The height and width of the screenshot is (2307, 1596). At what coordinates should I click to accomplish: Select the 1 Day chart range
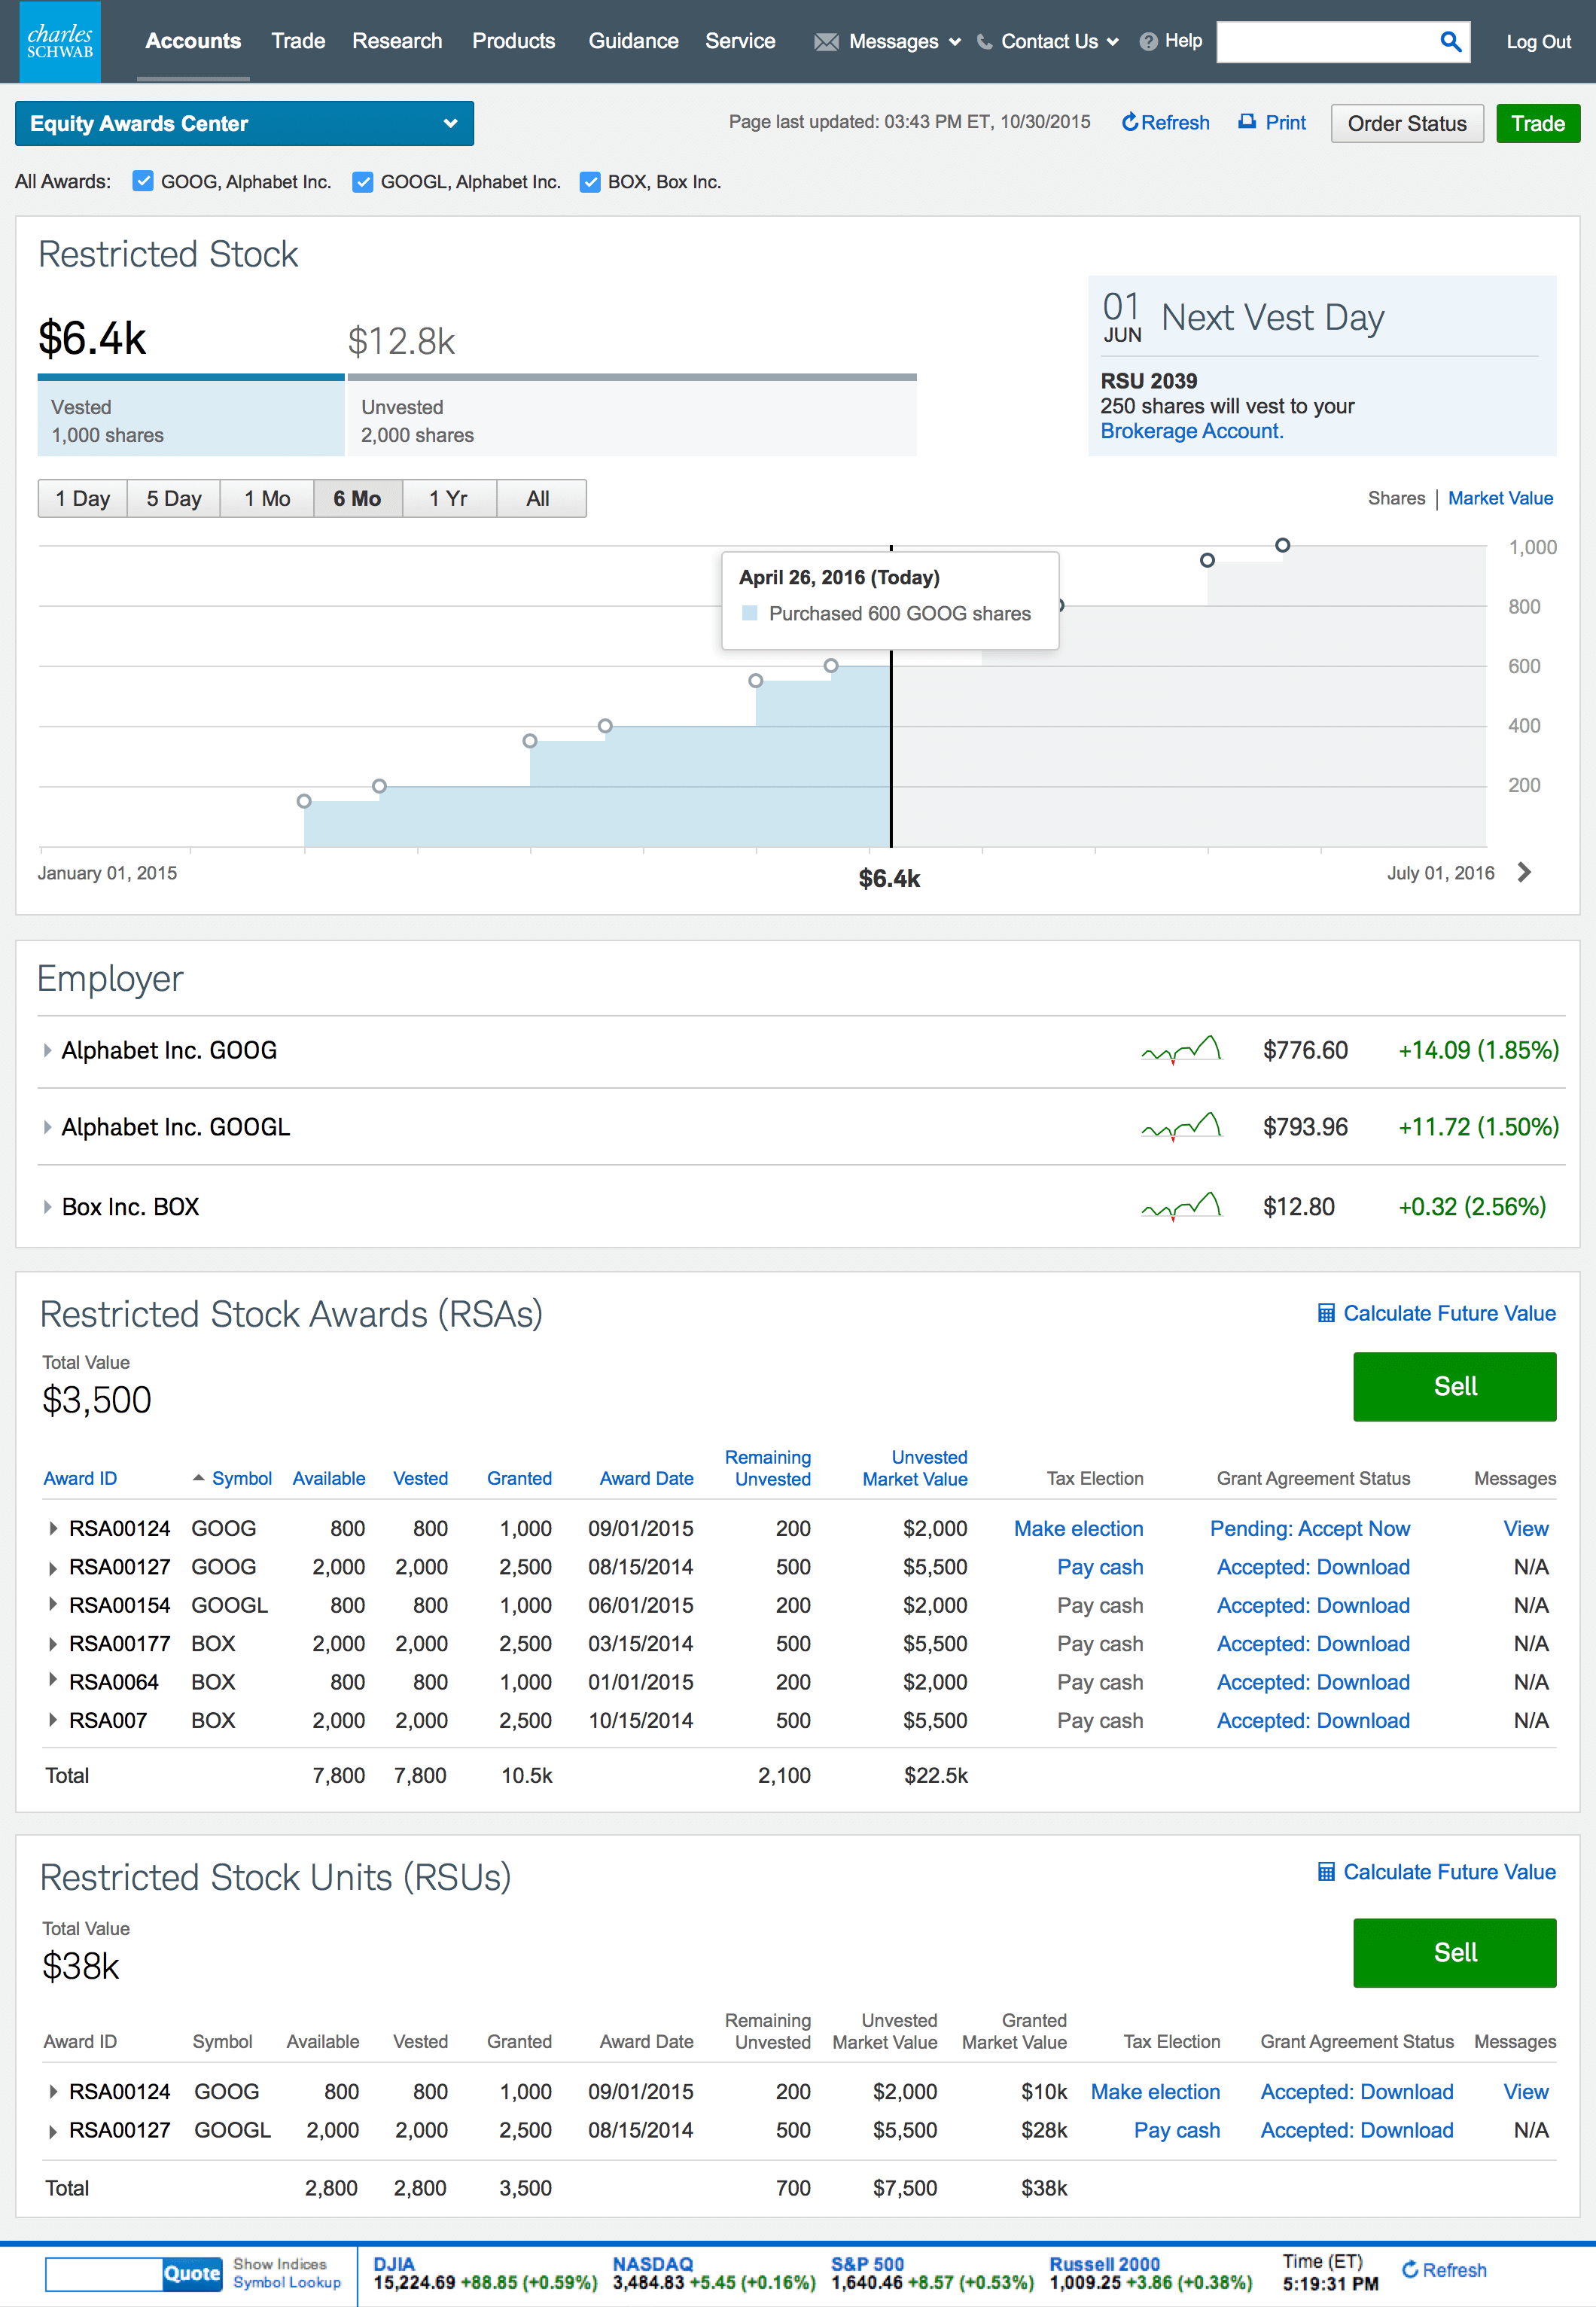[x=83, y=498]
